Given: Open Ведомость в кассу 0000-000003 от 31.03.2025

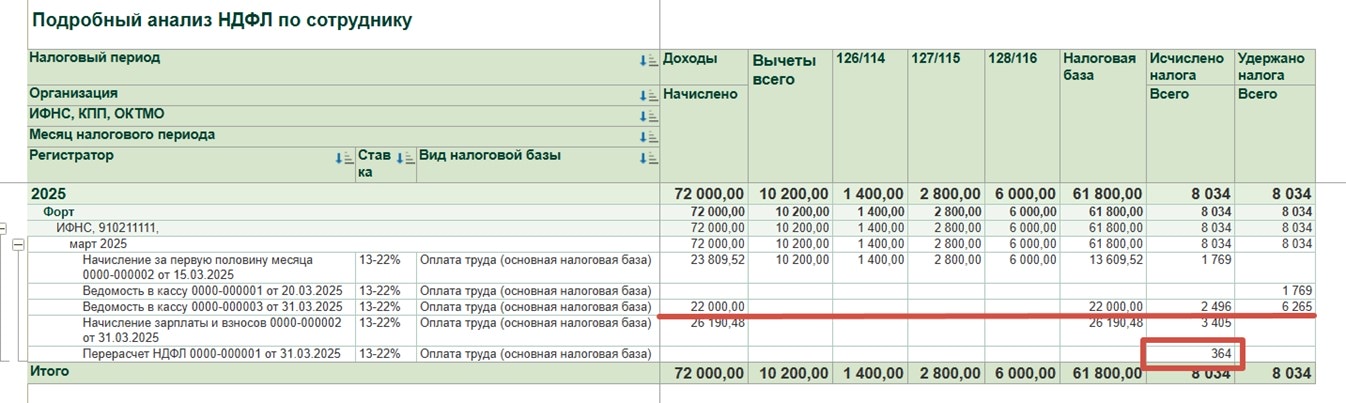Looking at the screenshot, I should [212, 306].
